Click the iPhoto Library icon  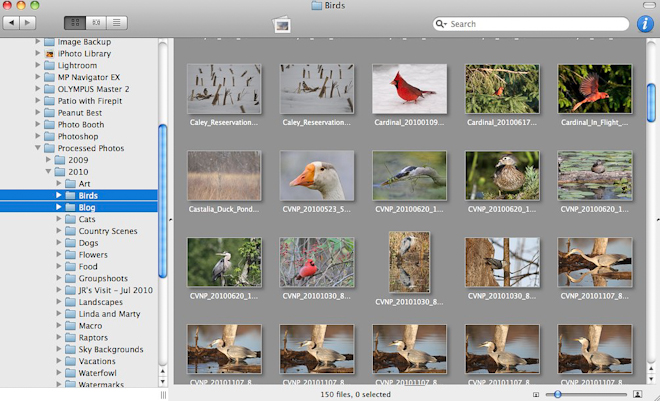point(50,53)
